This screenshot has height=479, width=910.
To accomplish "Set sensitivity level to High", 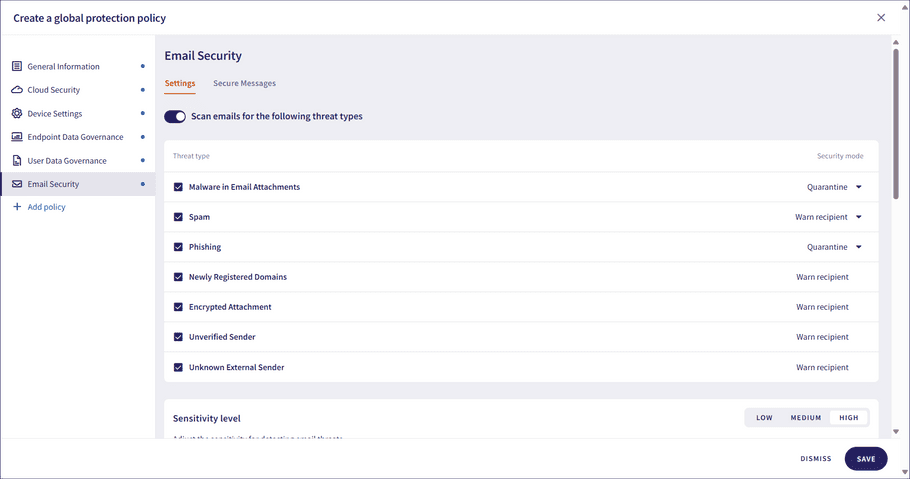I will pyautogui.click(x=848, y=417).
